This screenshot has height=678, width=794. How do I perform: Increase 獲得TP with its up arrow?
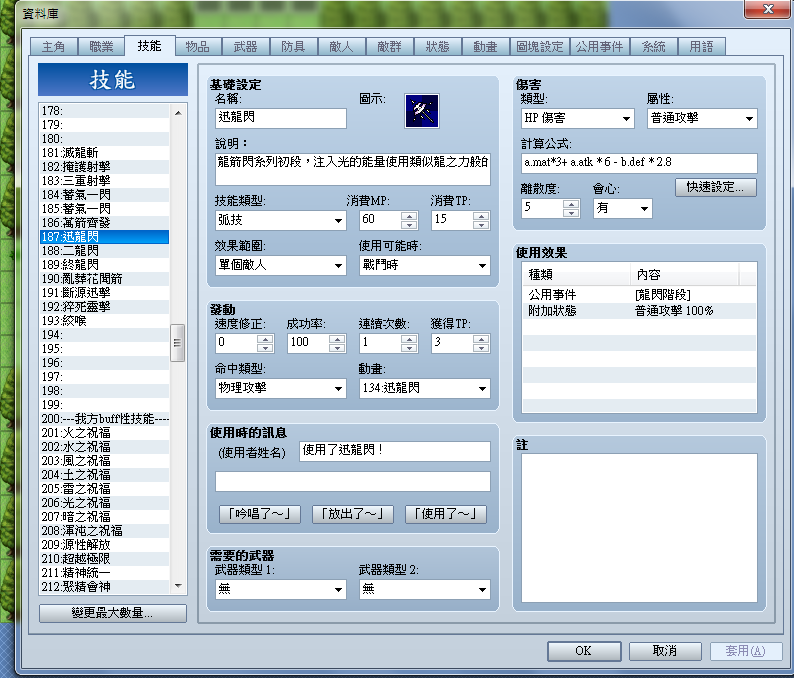click(481, 338)
